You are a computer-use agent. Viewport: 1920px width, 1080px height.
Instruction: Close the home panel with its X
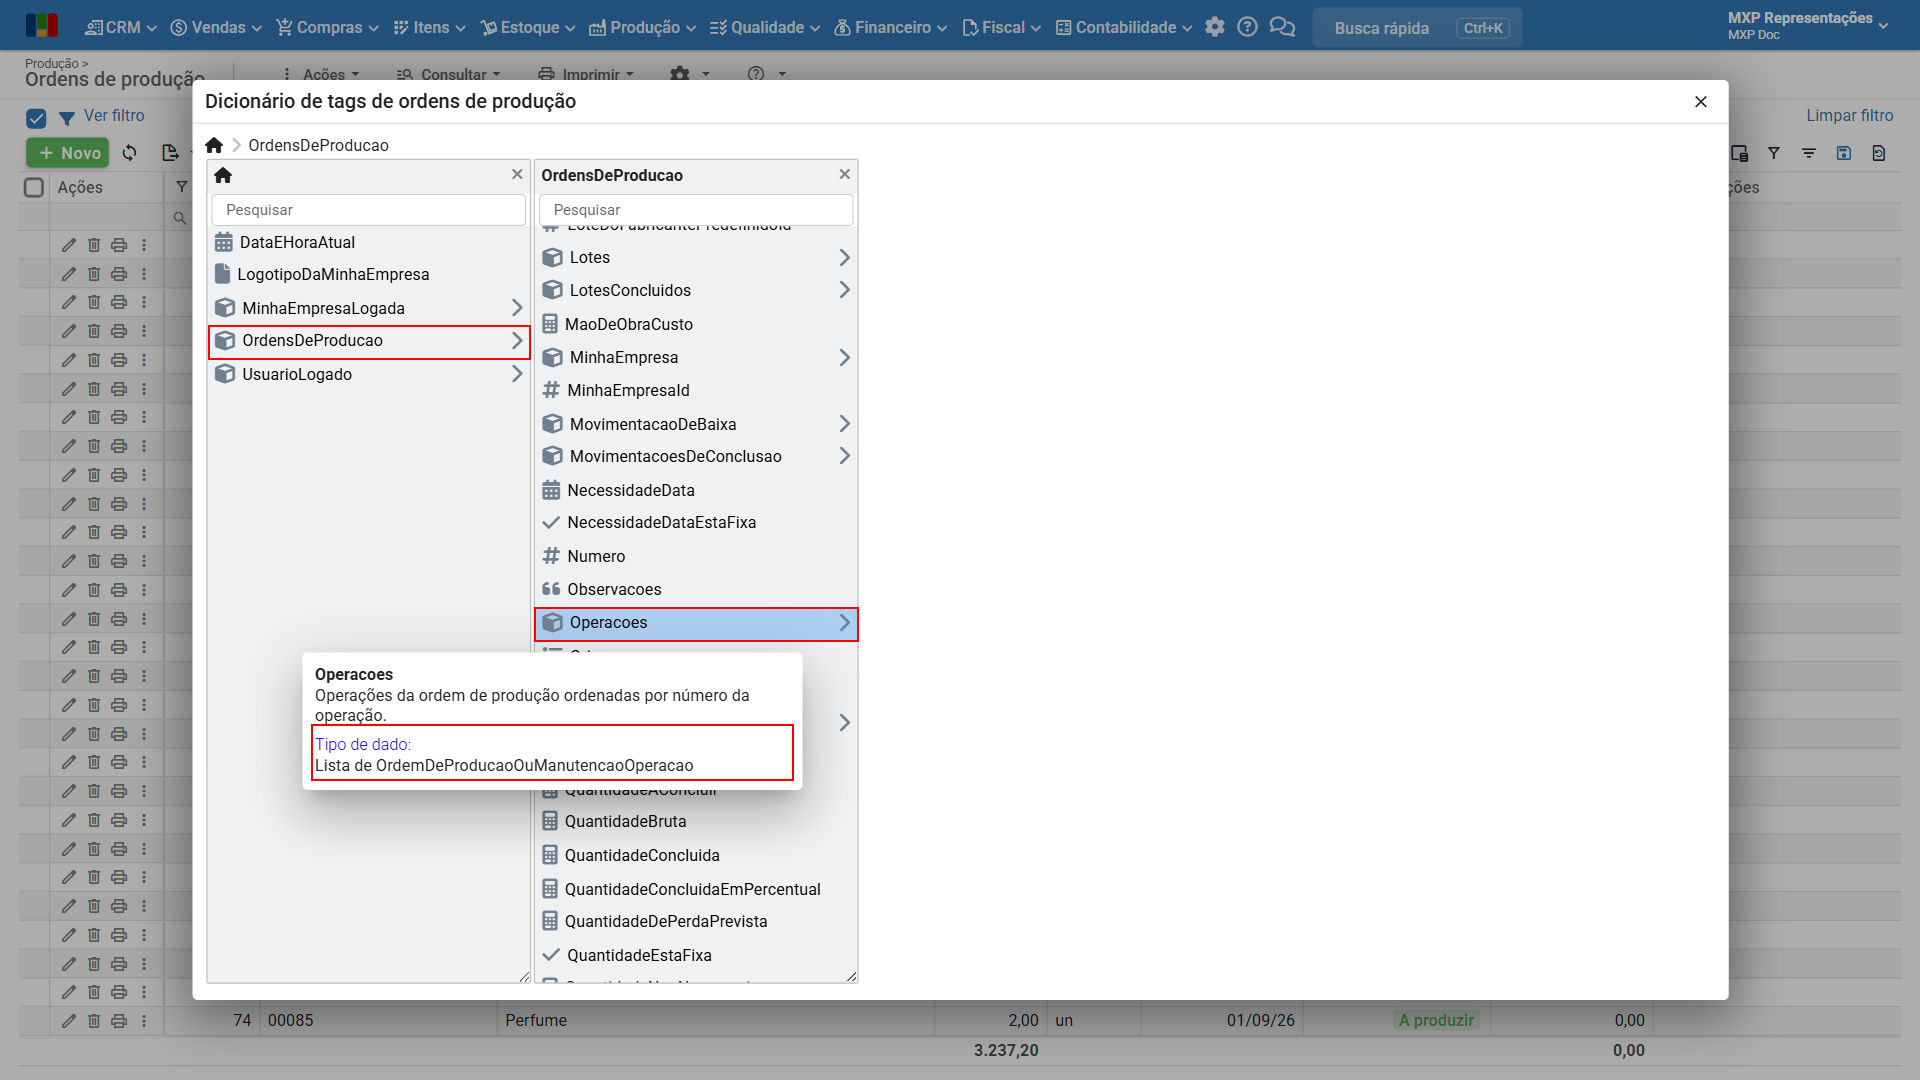coord(517,174)
